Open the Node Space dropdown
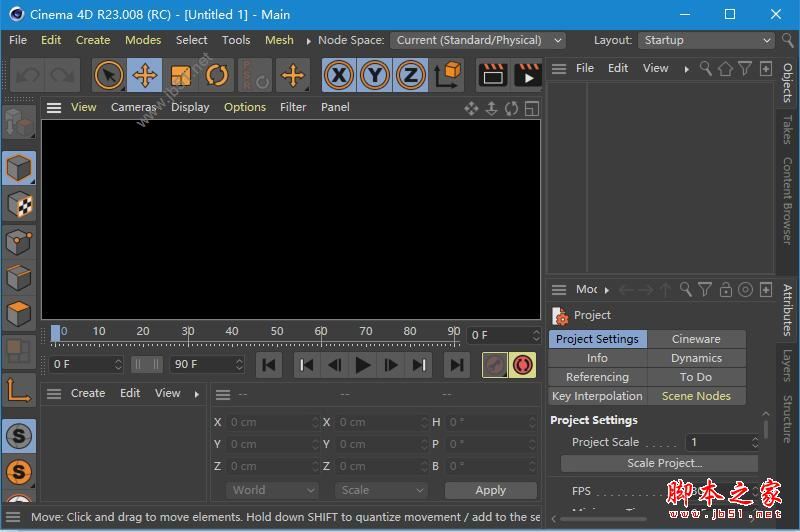The width and height of the screenshot is (800, 532). tap(478, 40)
